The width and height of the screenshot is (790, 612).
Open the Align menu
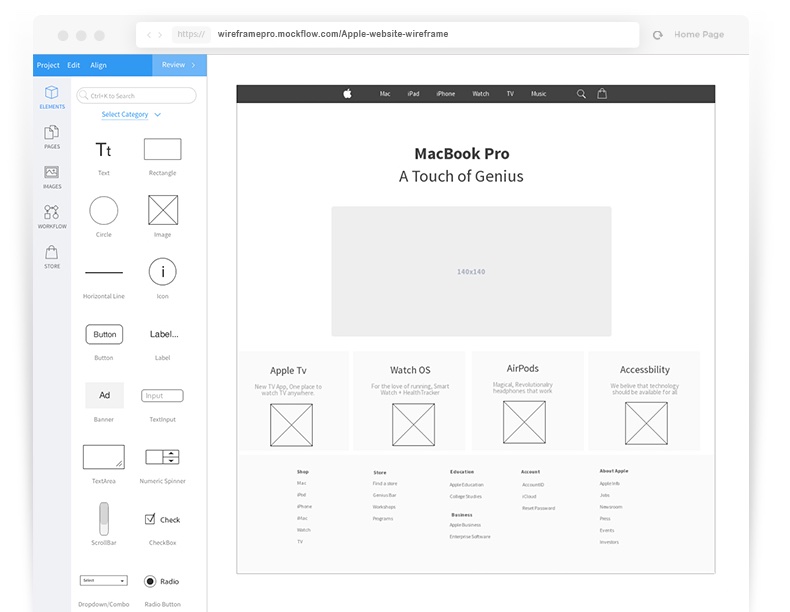[98, 65]
